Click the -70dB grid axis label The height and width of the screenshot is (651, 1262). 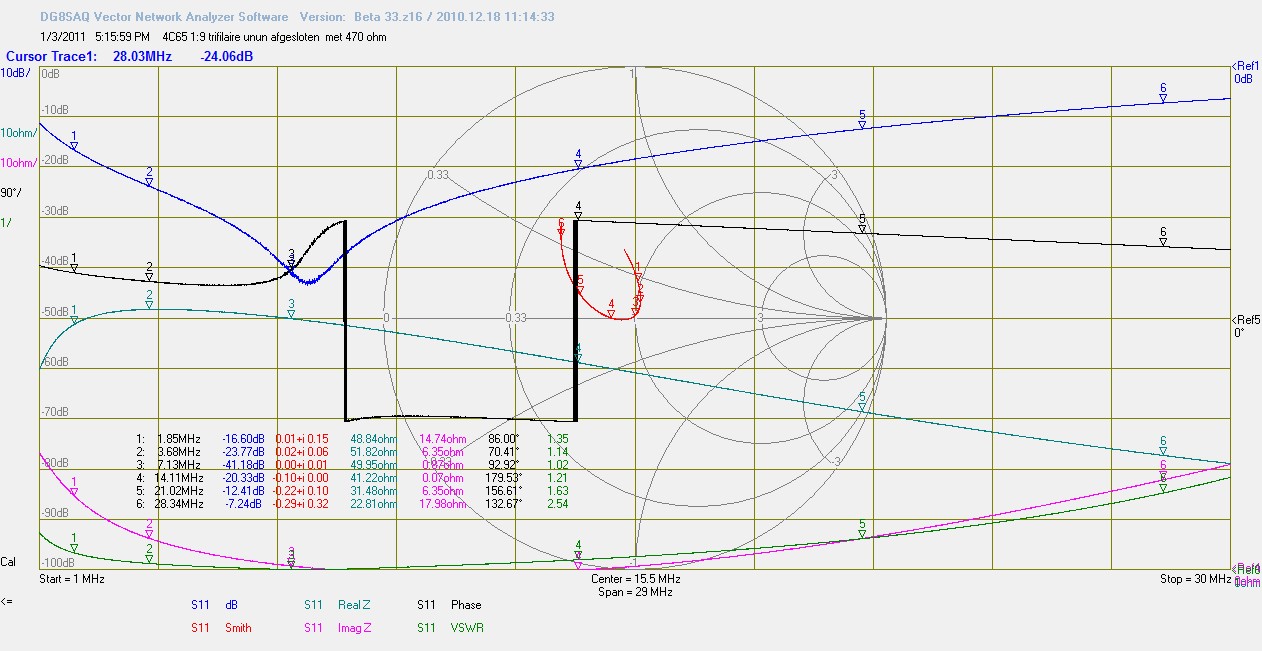tap(54, 413)
